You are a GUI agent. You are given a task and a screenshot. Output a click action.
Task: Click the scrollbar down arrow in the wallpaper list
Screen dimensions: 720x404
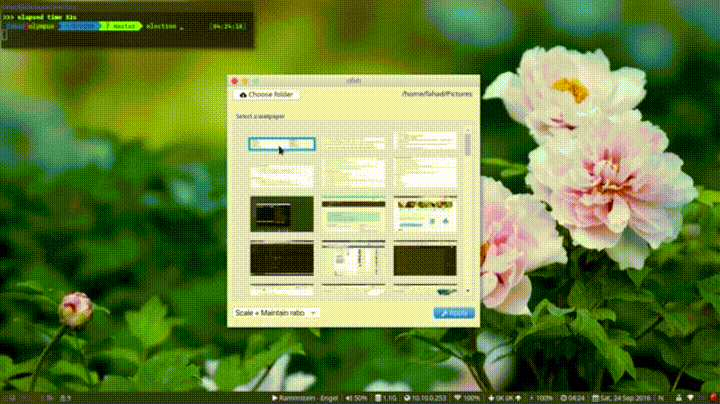[x=468, y=291]
